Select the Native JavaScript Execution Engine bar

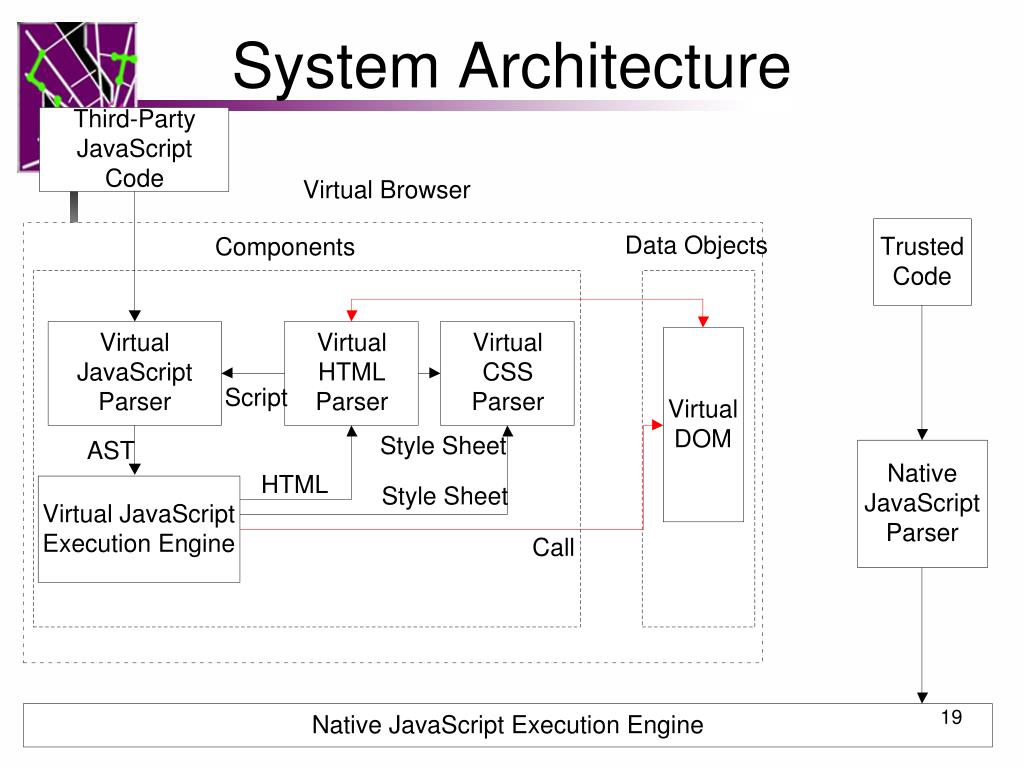click(507, 725)
